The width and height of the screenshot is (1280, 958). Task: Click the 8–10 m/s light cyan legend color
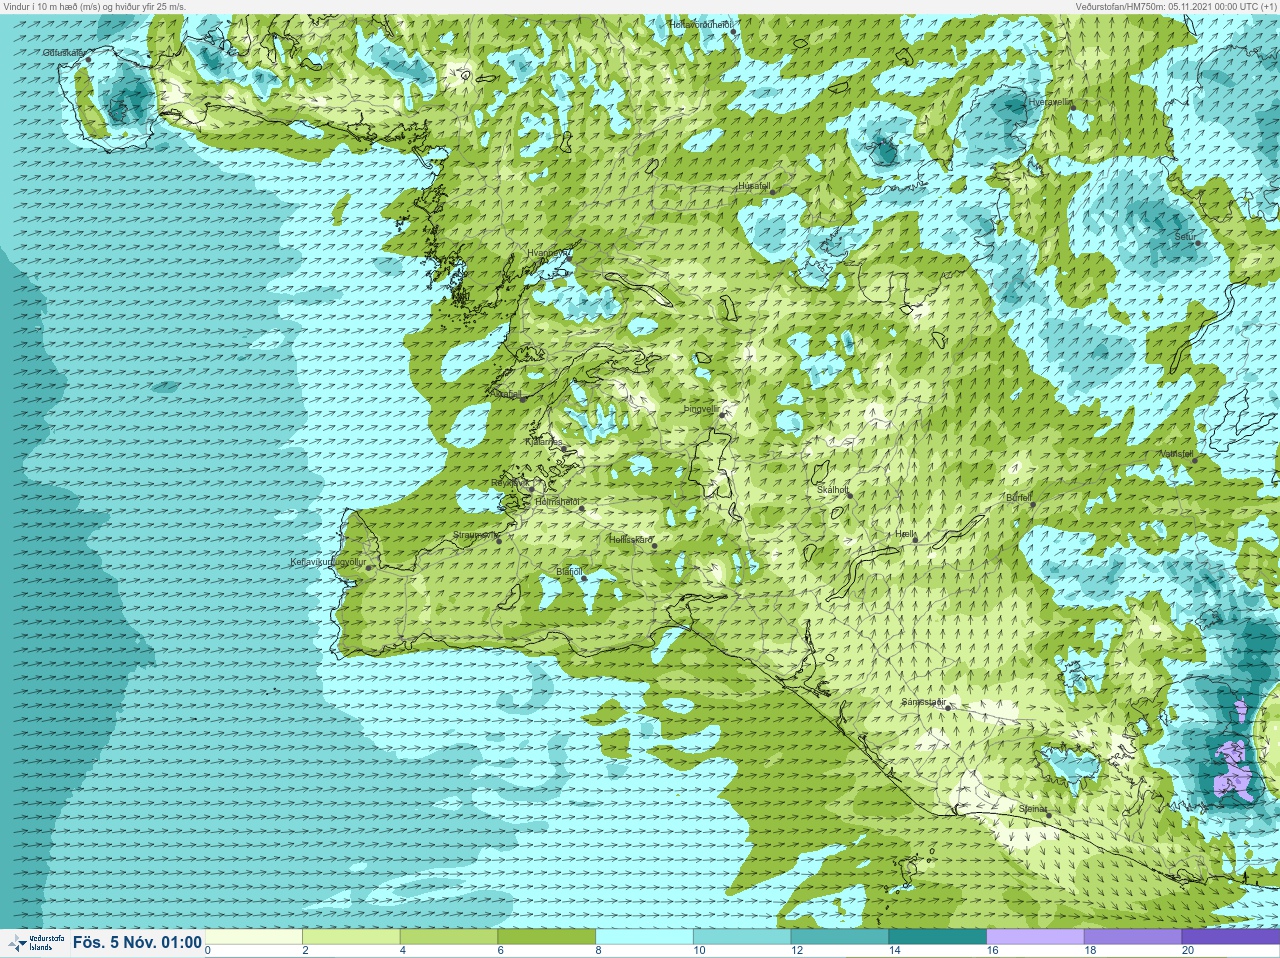point(645,937)
